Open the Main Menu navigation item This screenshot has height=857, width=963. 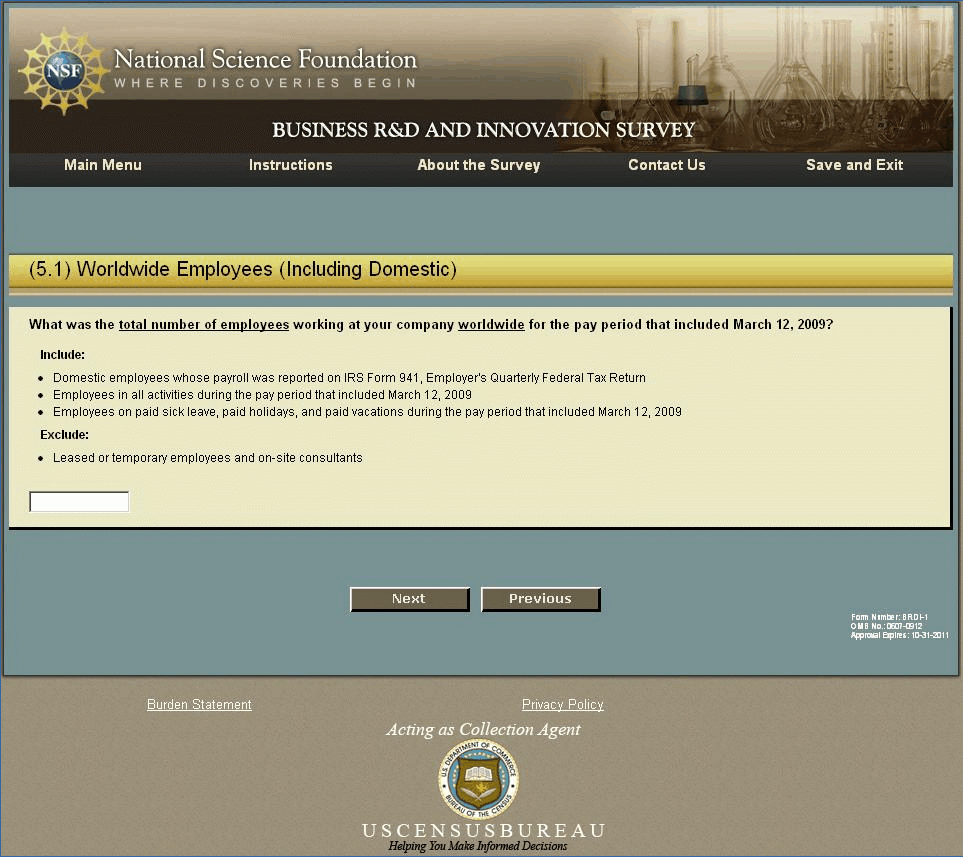point(103,165)
